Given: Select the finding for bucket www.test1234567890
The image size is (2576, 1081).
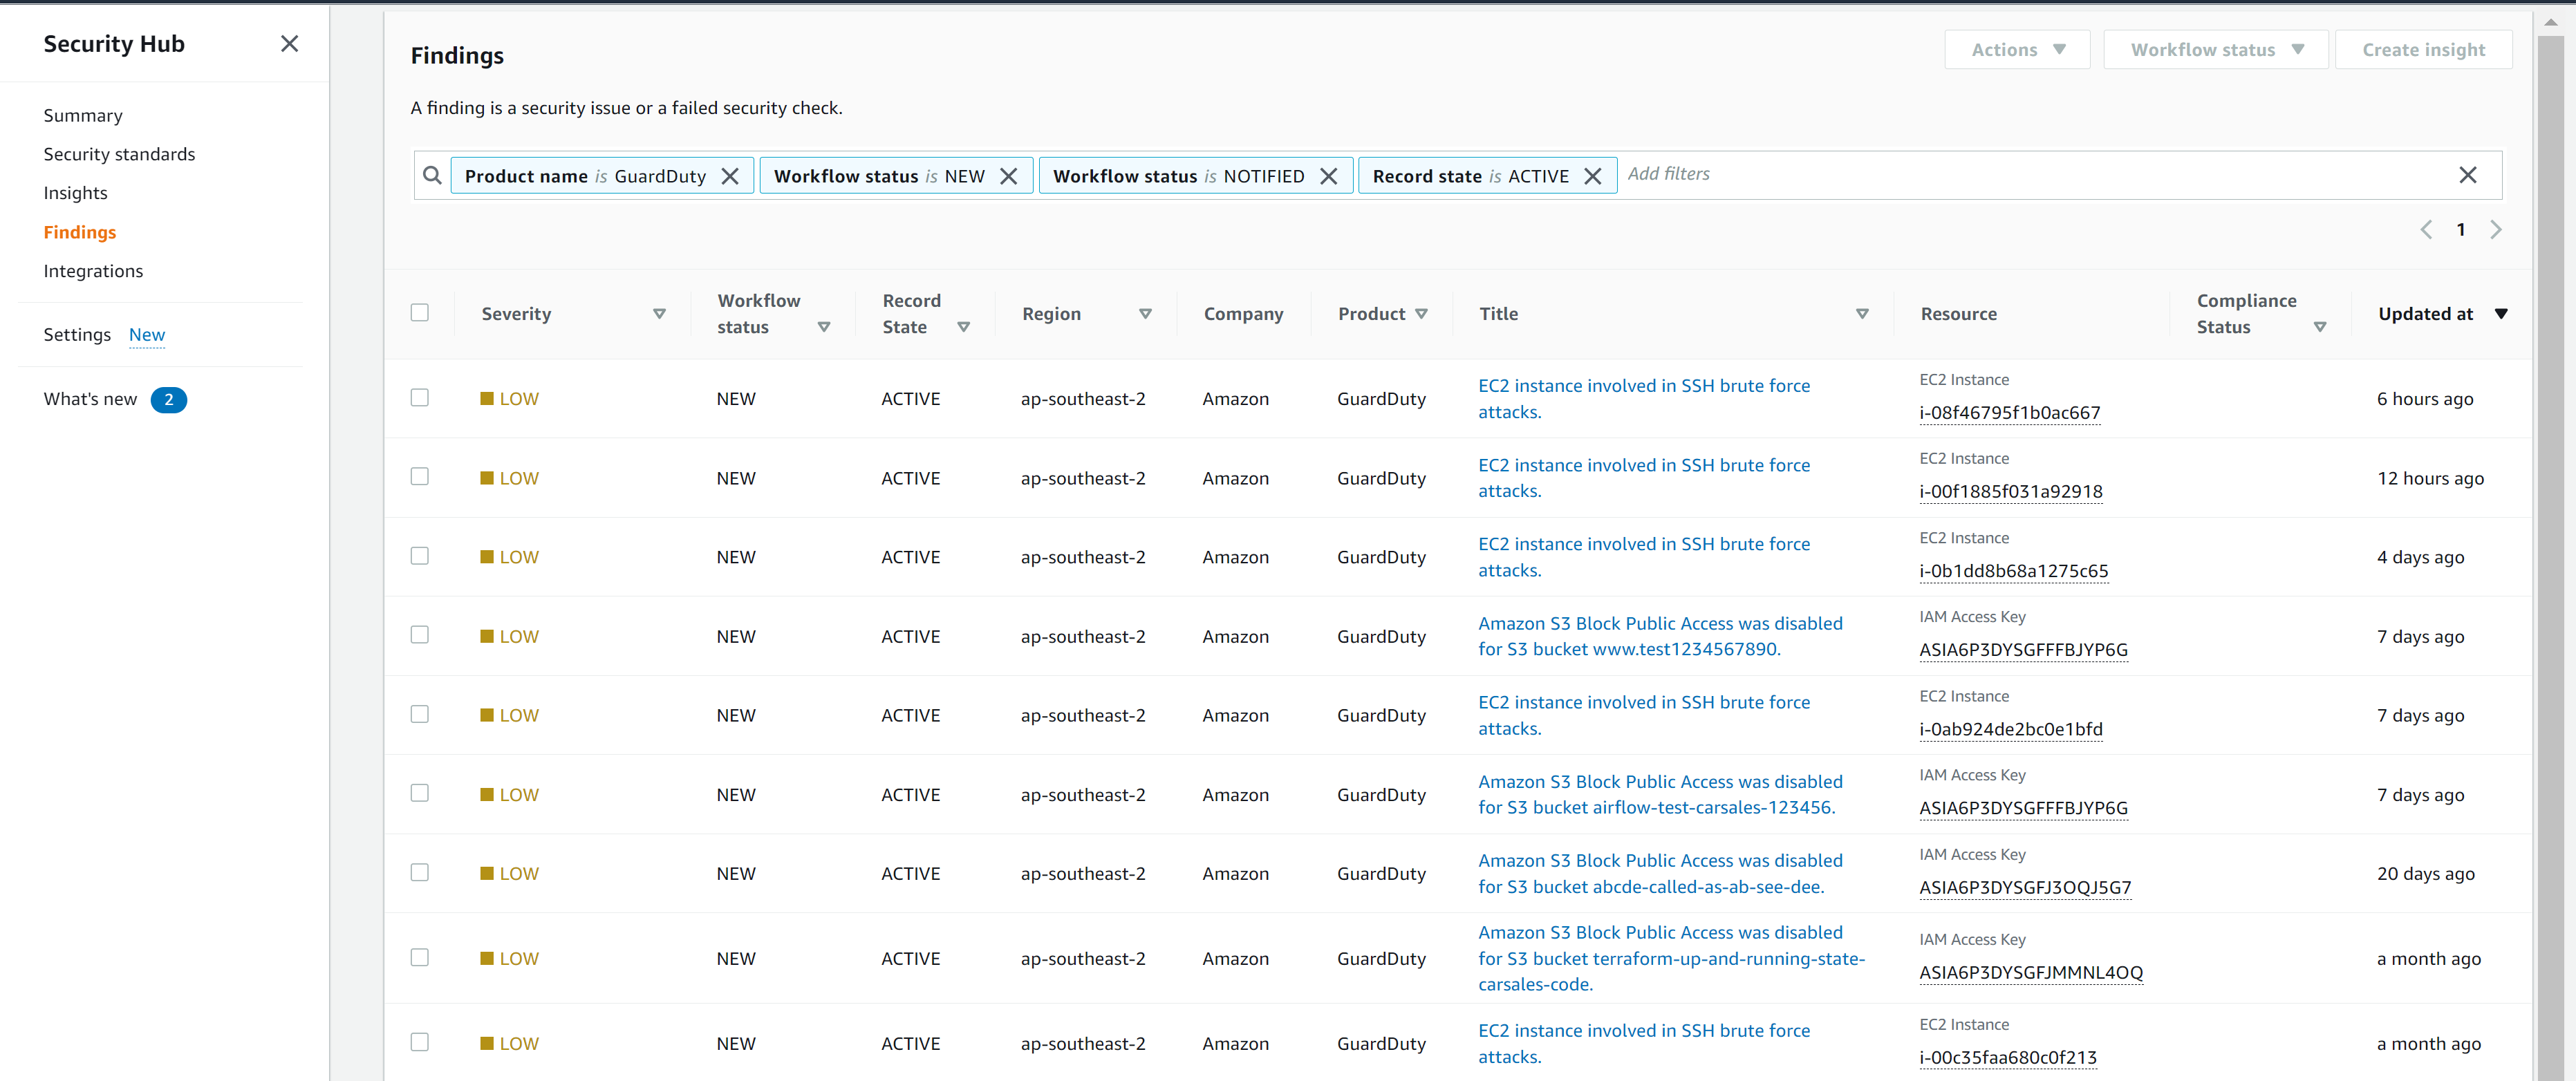Looking at the screenshot, I should [419, 634].
